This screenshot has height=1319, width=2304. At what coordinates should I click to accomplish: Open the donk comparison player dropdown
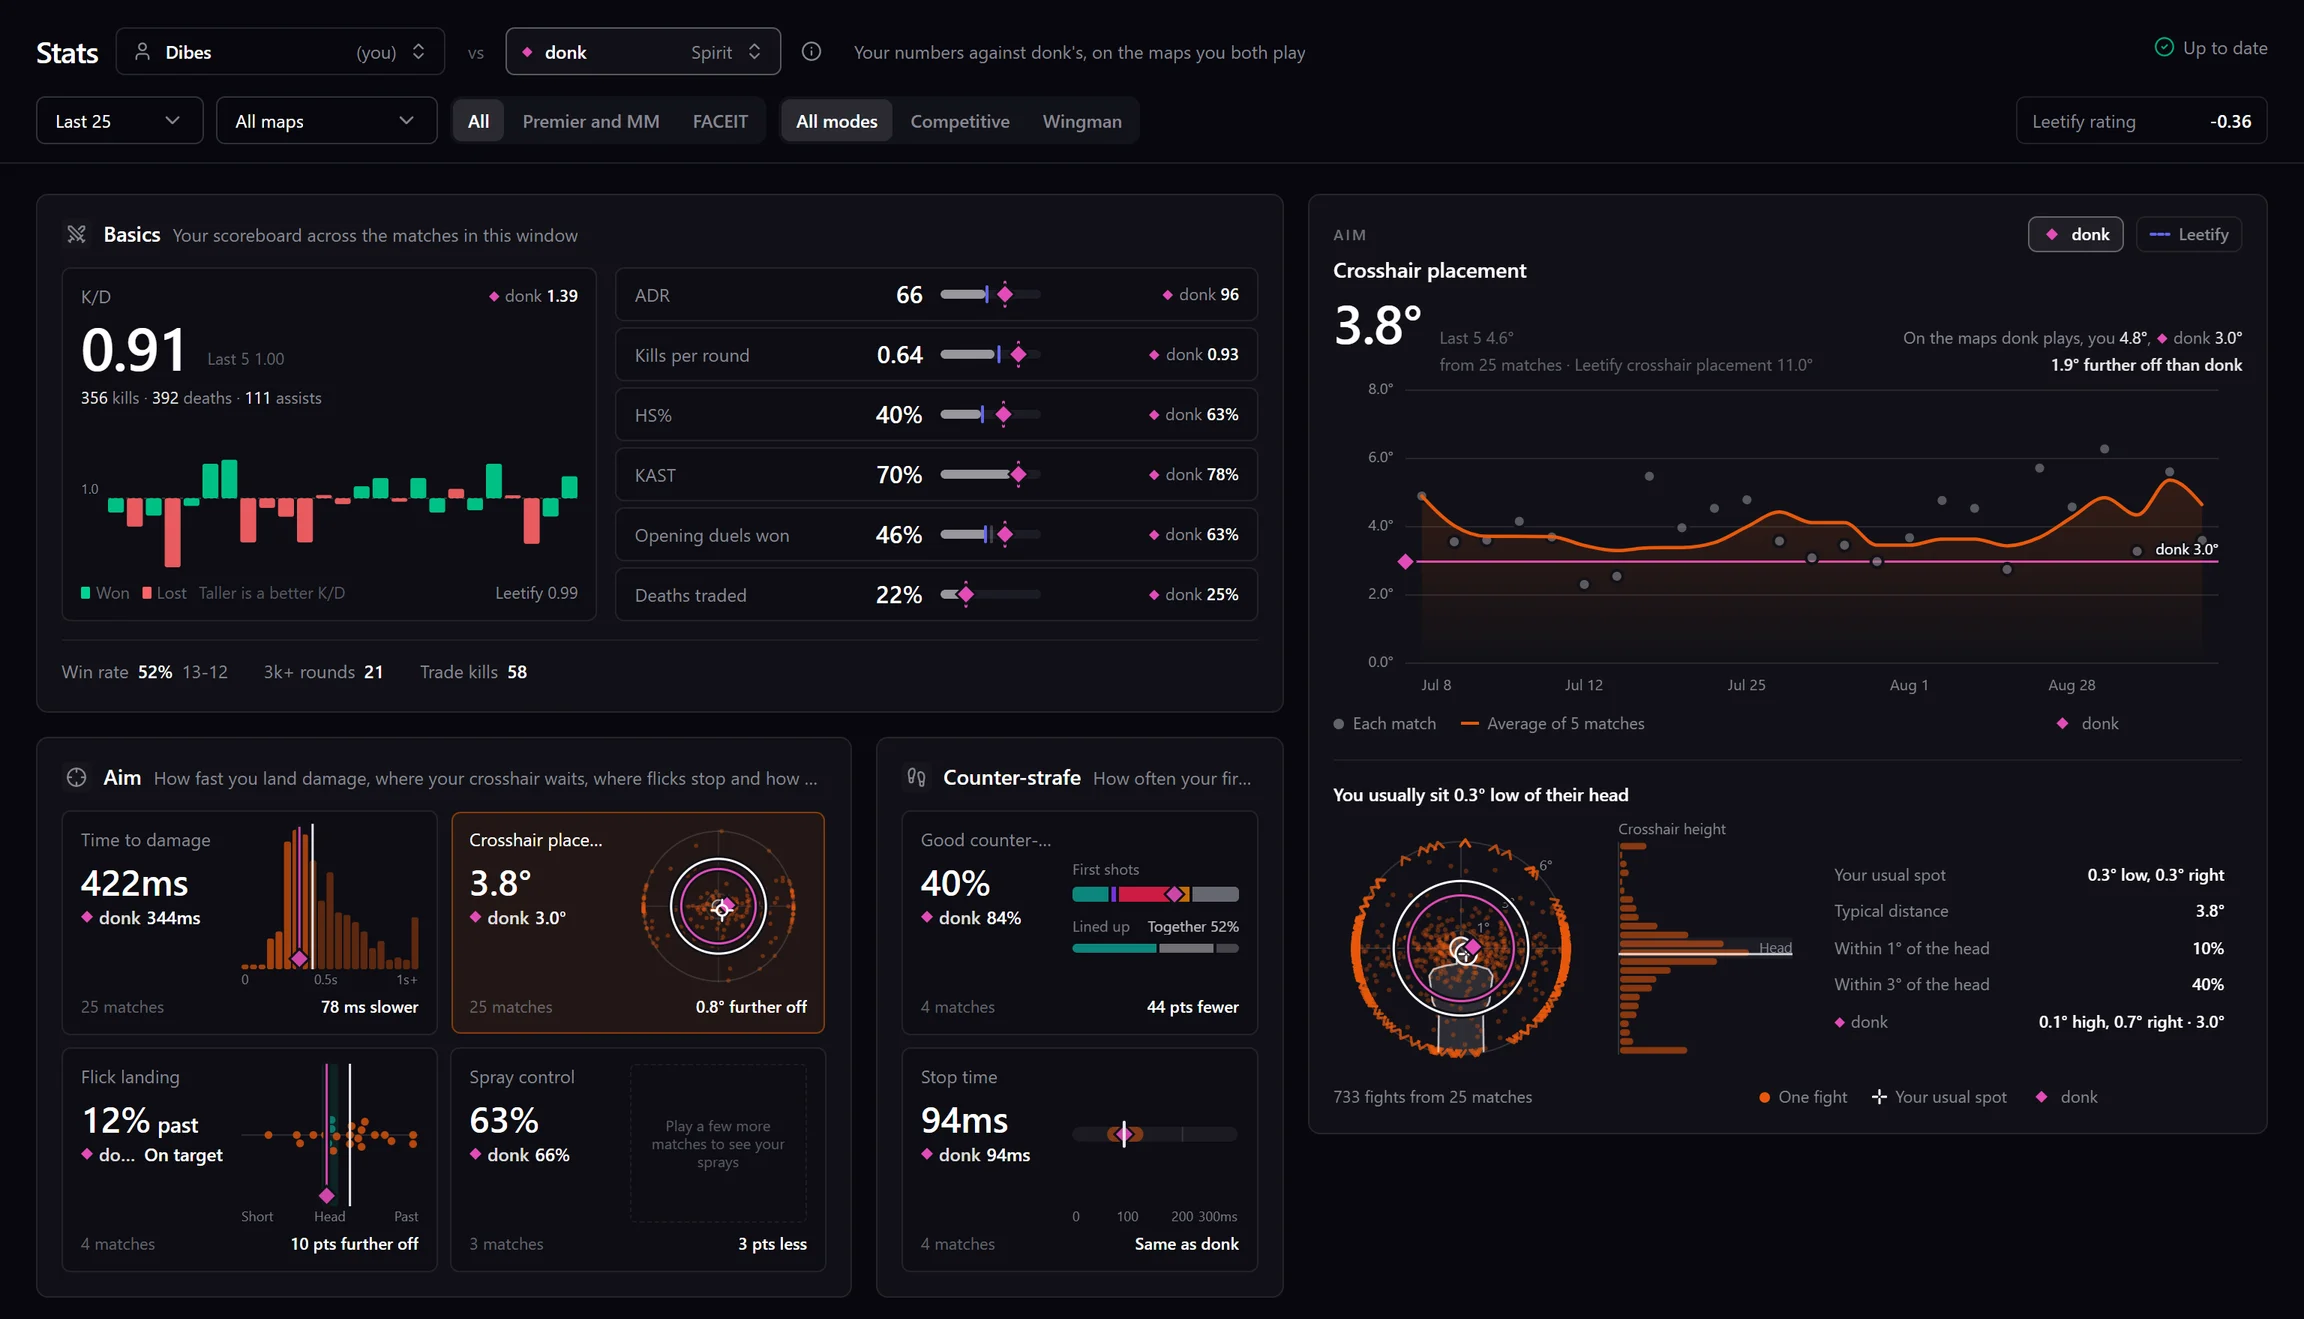[643, 51]
